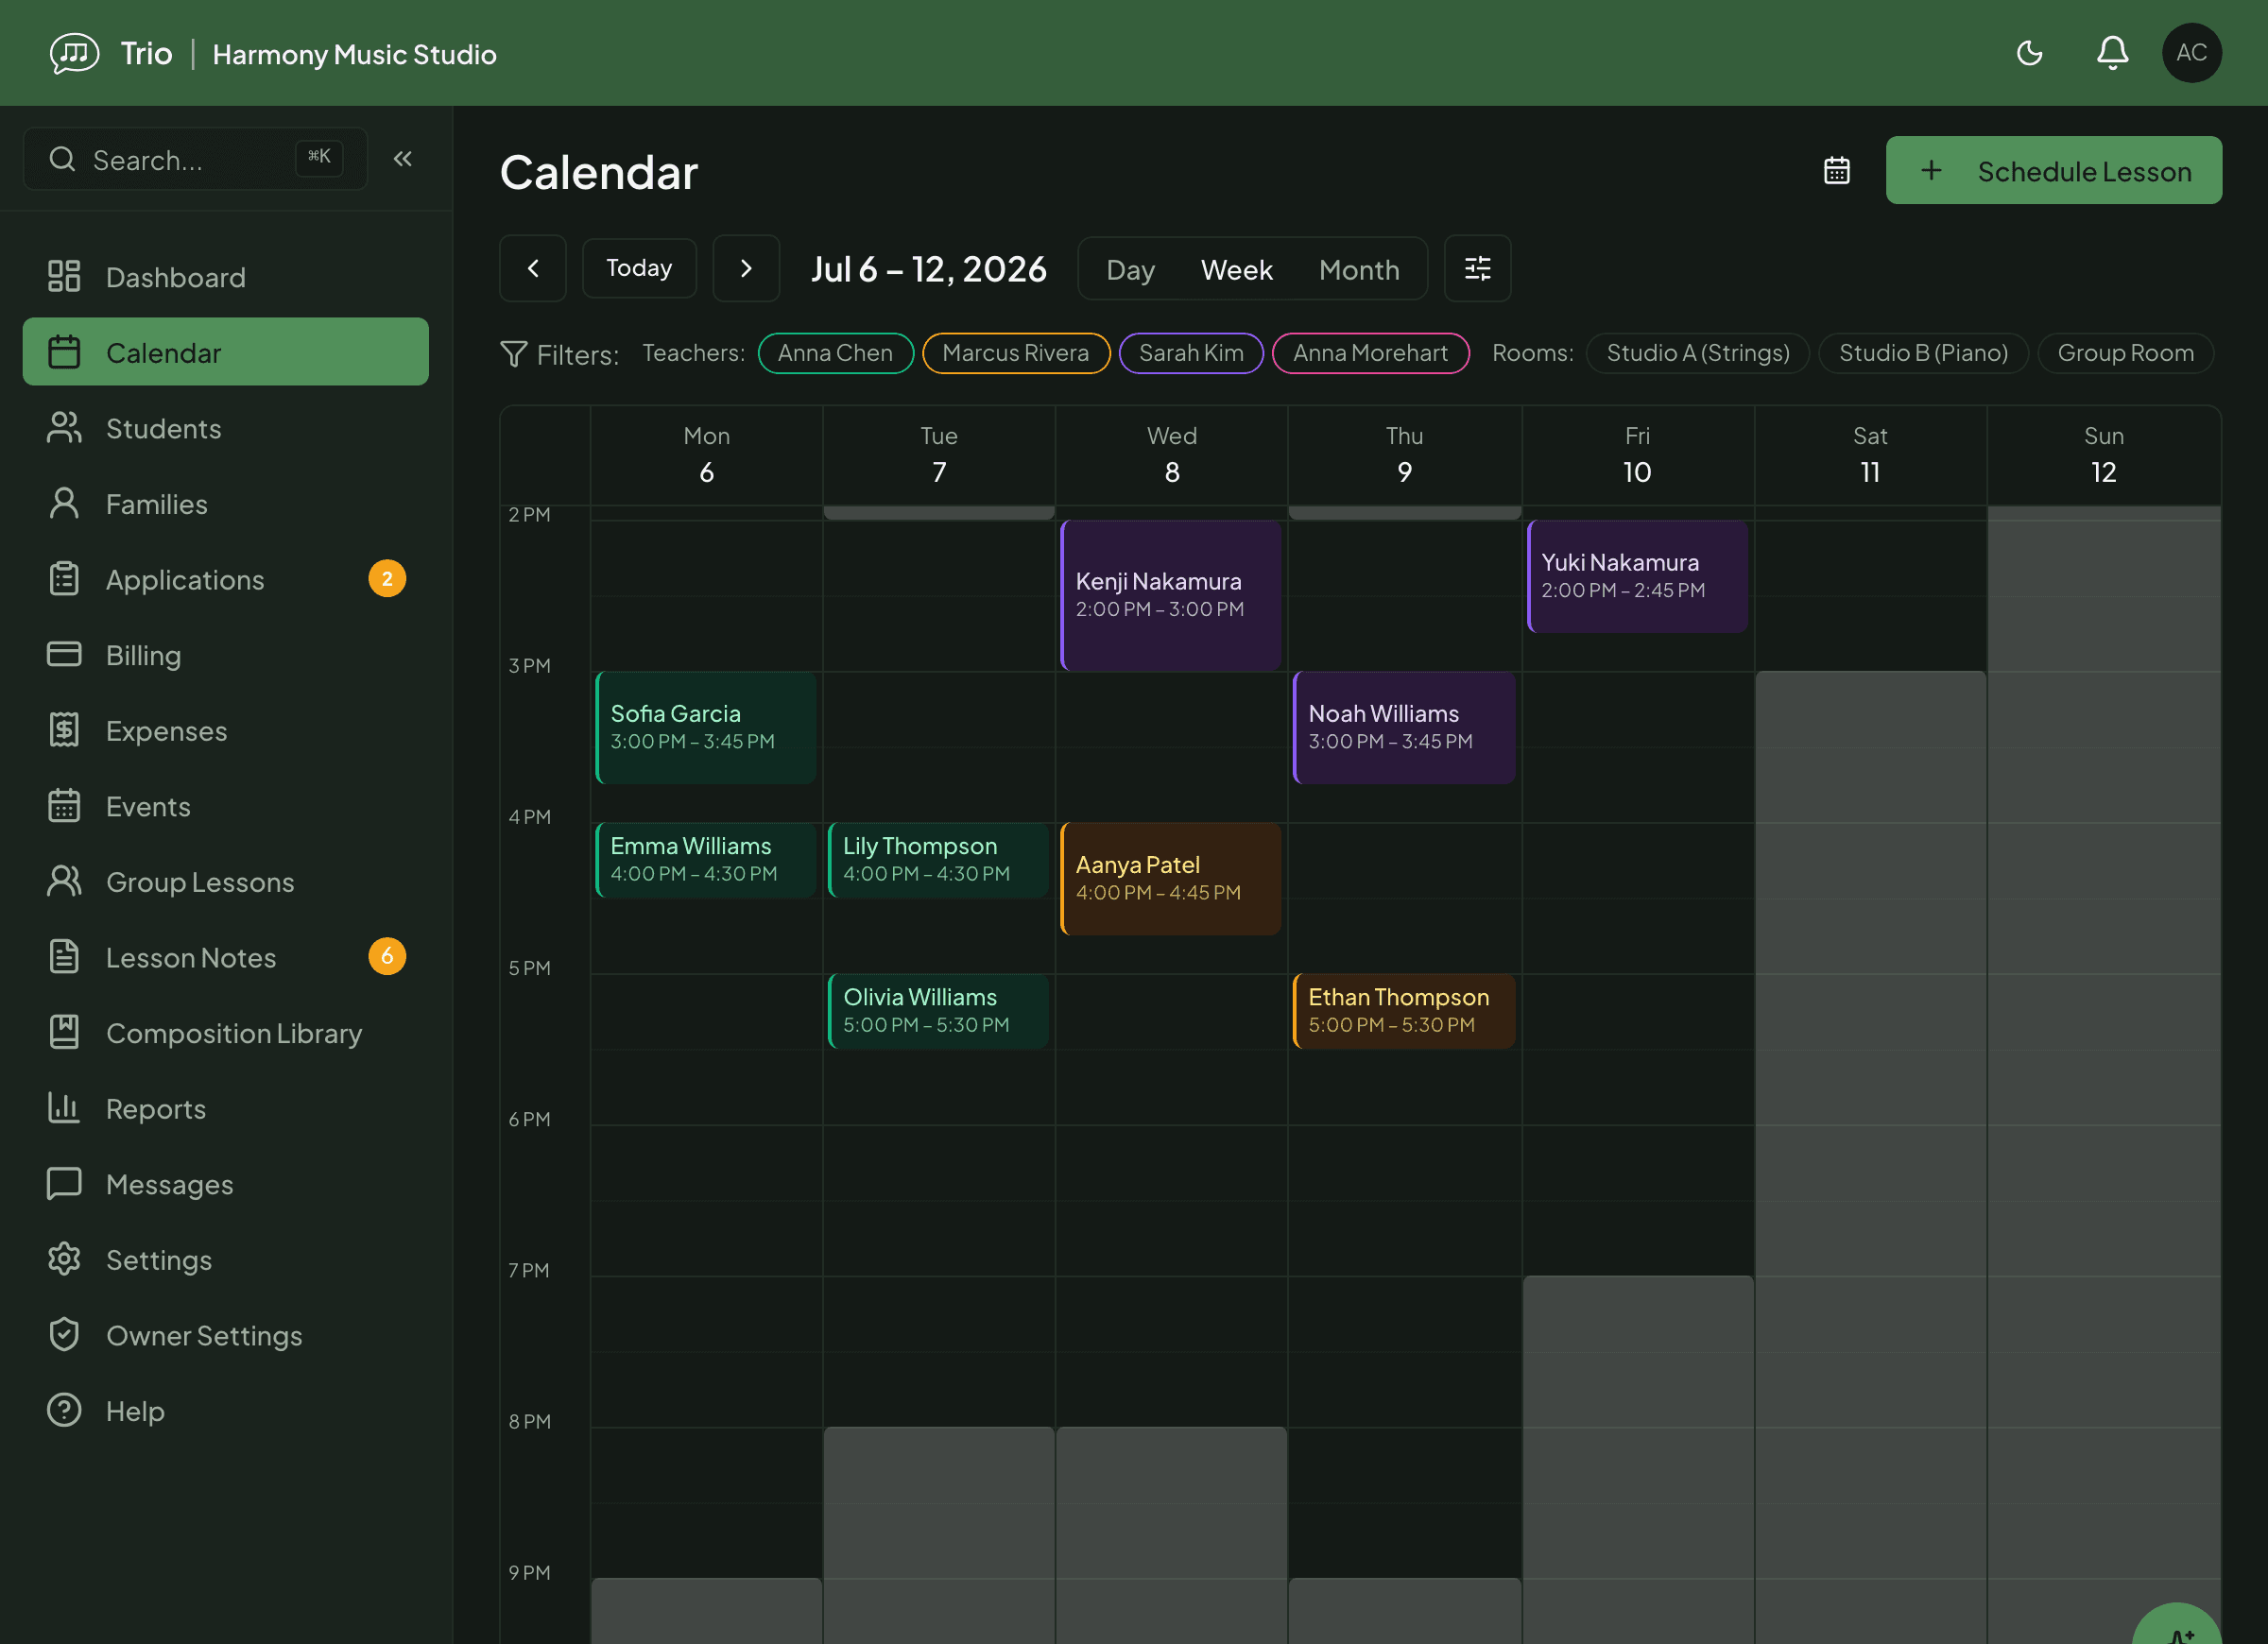The height and width of the screenshot is (1644, 2268).
Task: Toggle Sarah Kim teacher filter
Action: pyautogui.click(x=1191, y=353)
